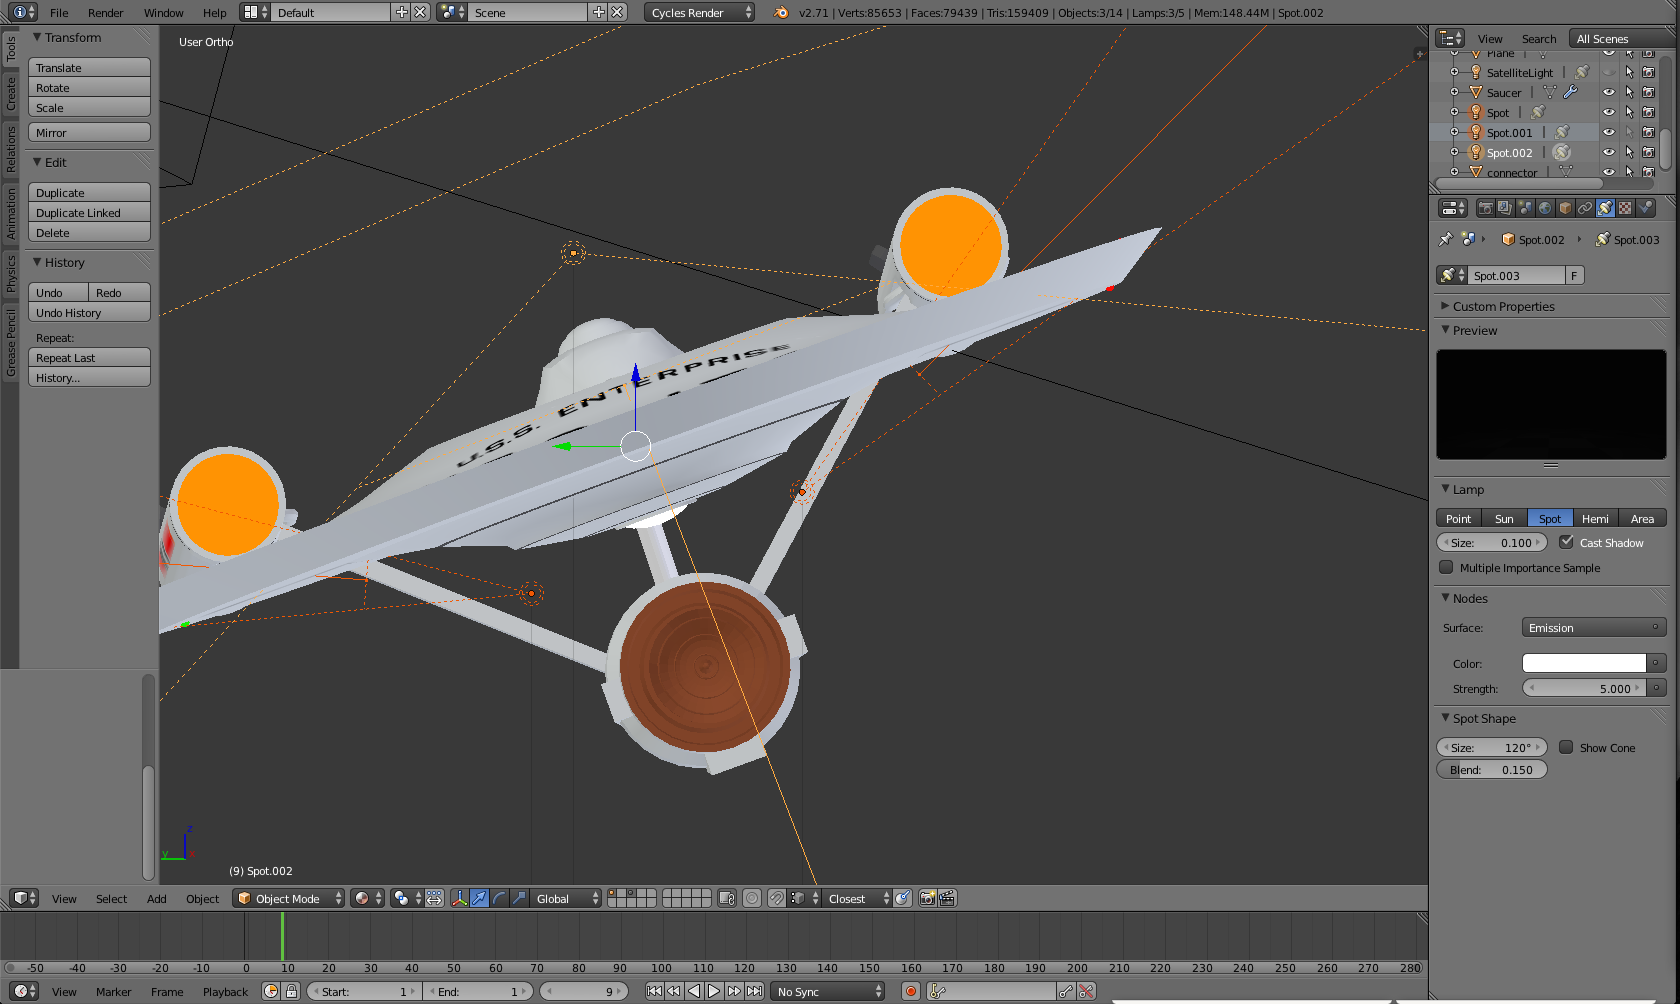This screenshot has width=1680, height=1004.
Task: Collapse the Spot Shape panel
Action: 1484,718
